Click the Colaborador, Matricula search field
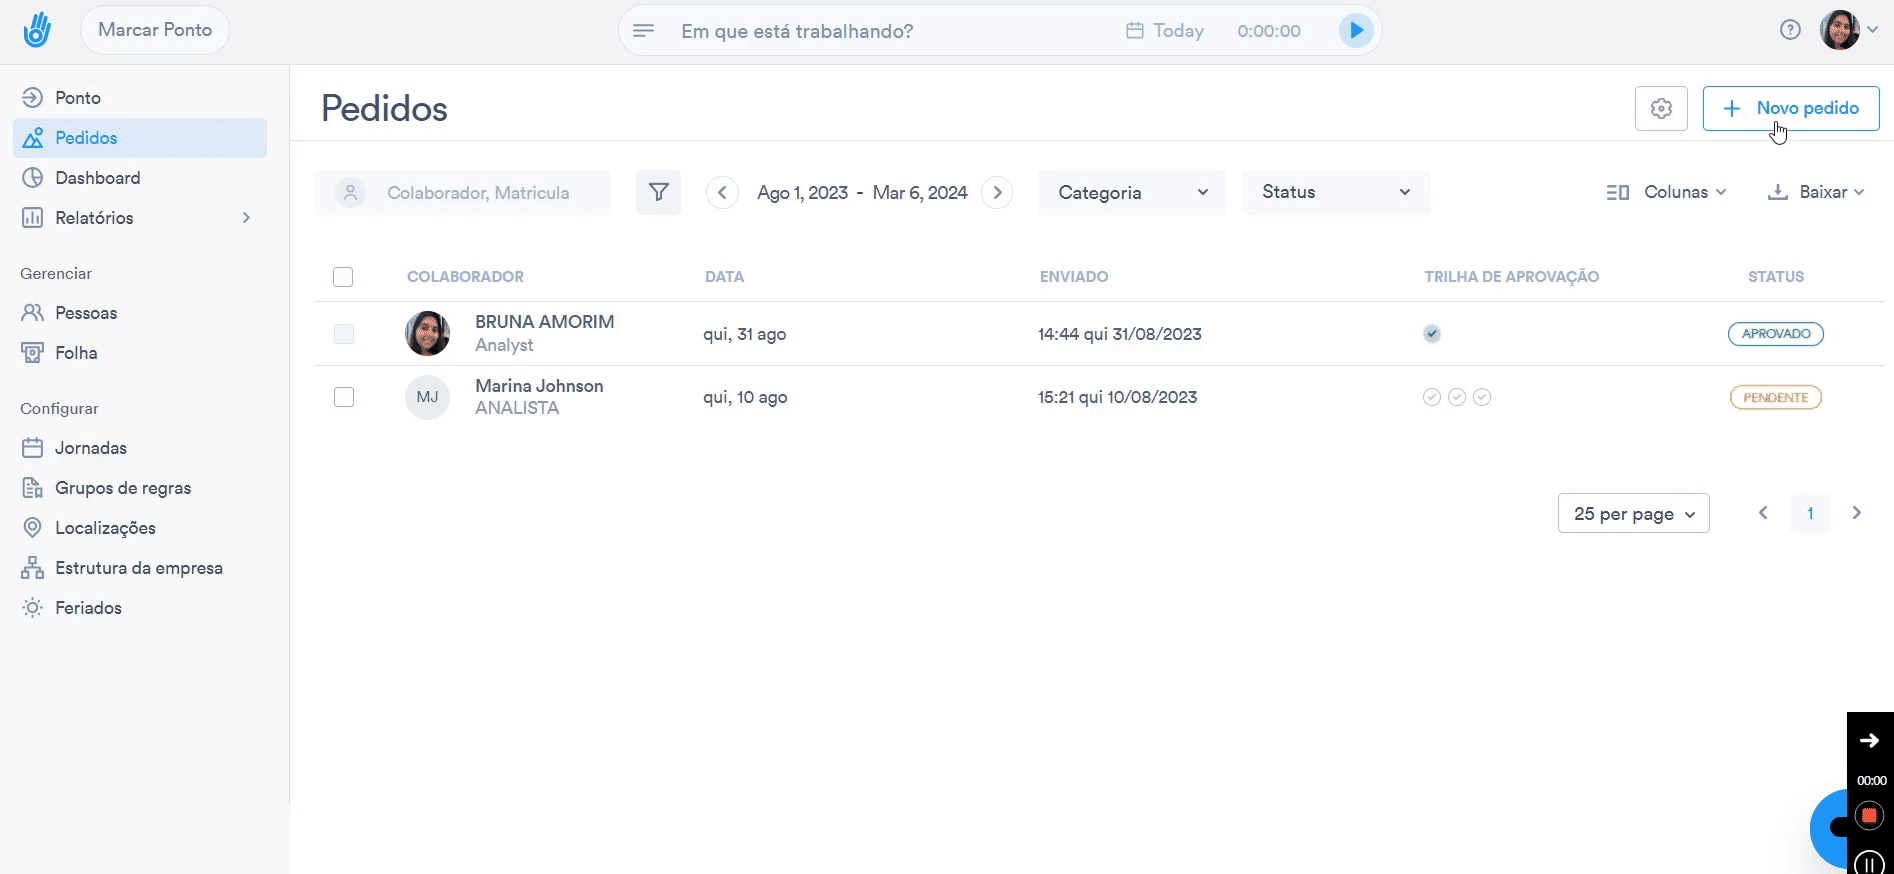1894x874 pixels. point(478,193)
